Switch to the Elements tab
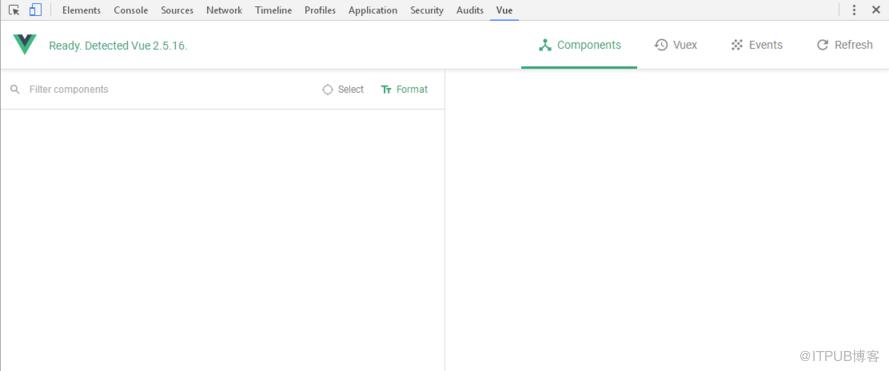The image size is (889, 371). tap(82, 10)
